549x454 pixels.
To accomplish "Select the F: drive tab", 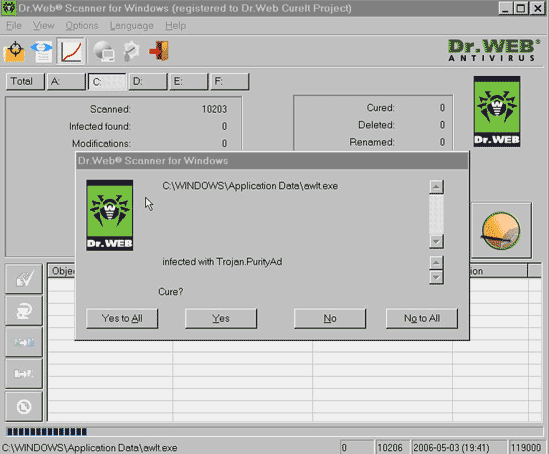I will [229, 82].
